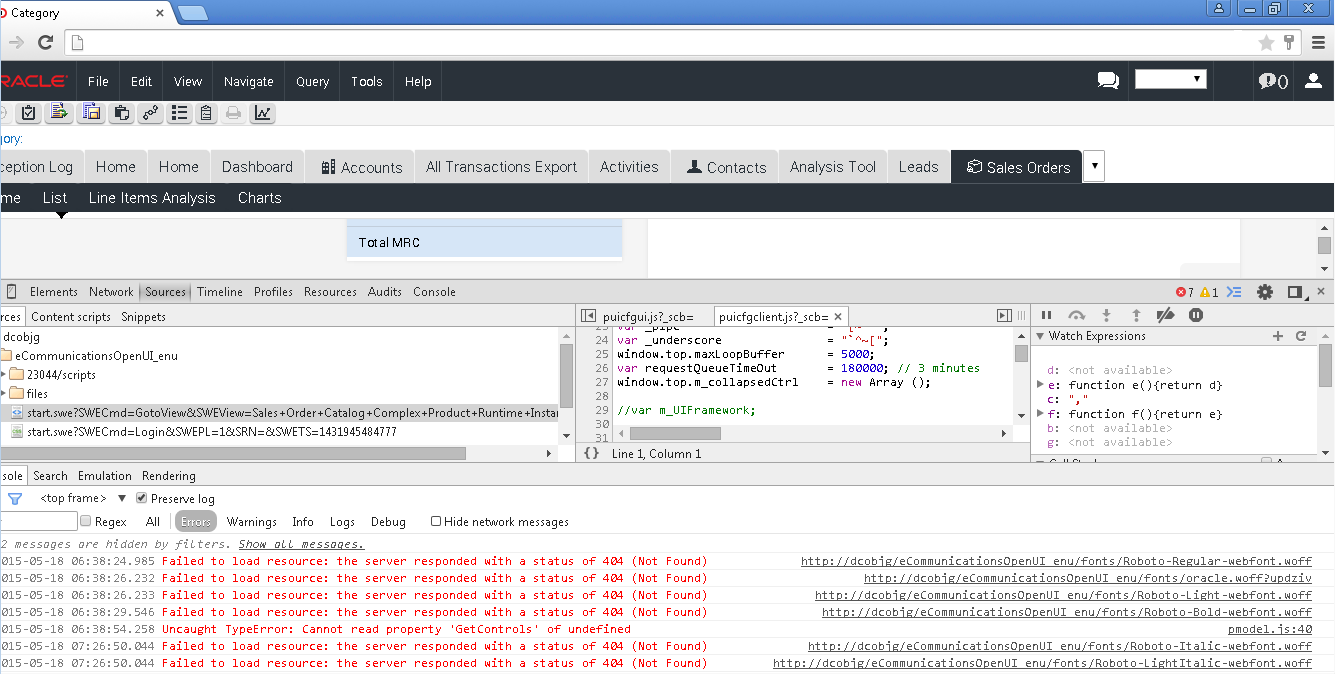Open the Tools menu

[x=367, y=81]
